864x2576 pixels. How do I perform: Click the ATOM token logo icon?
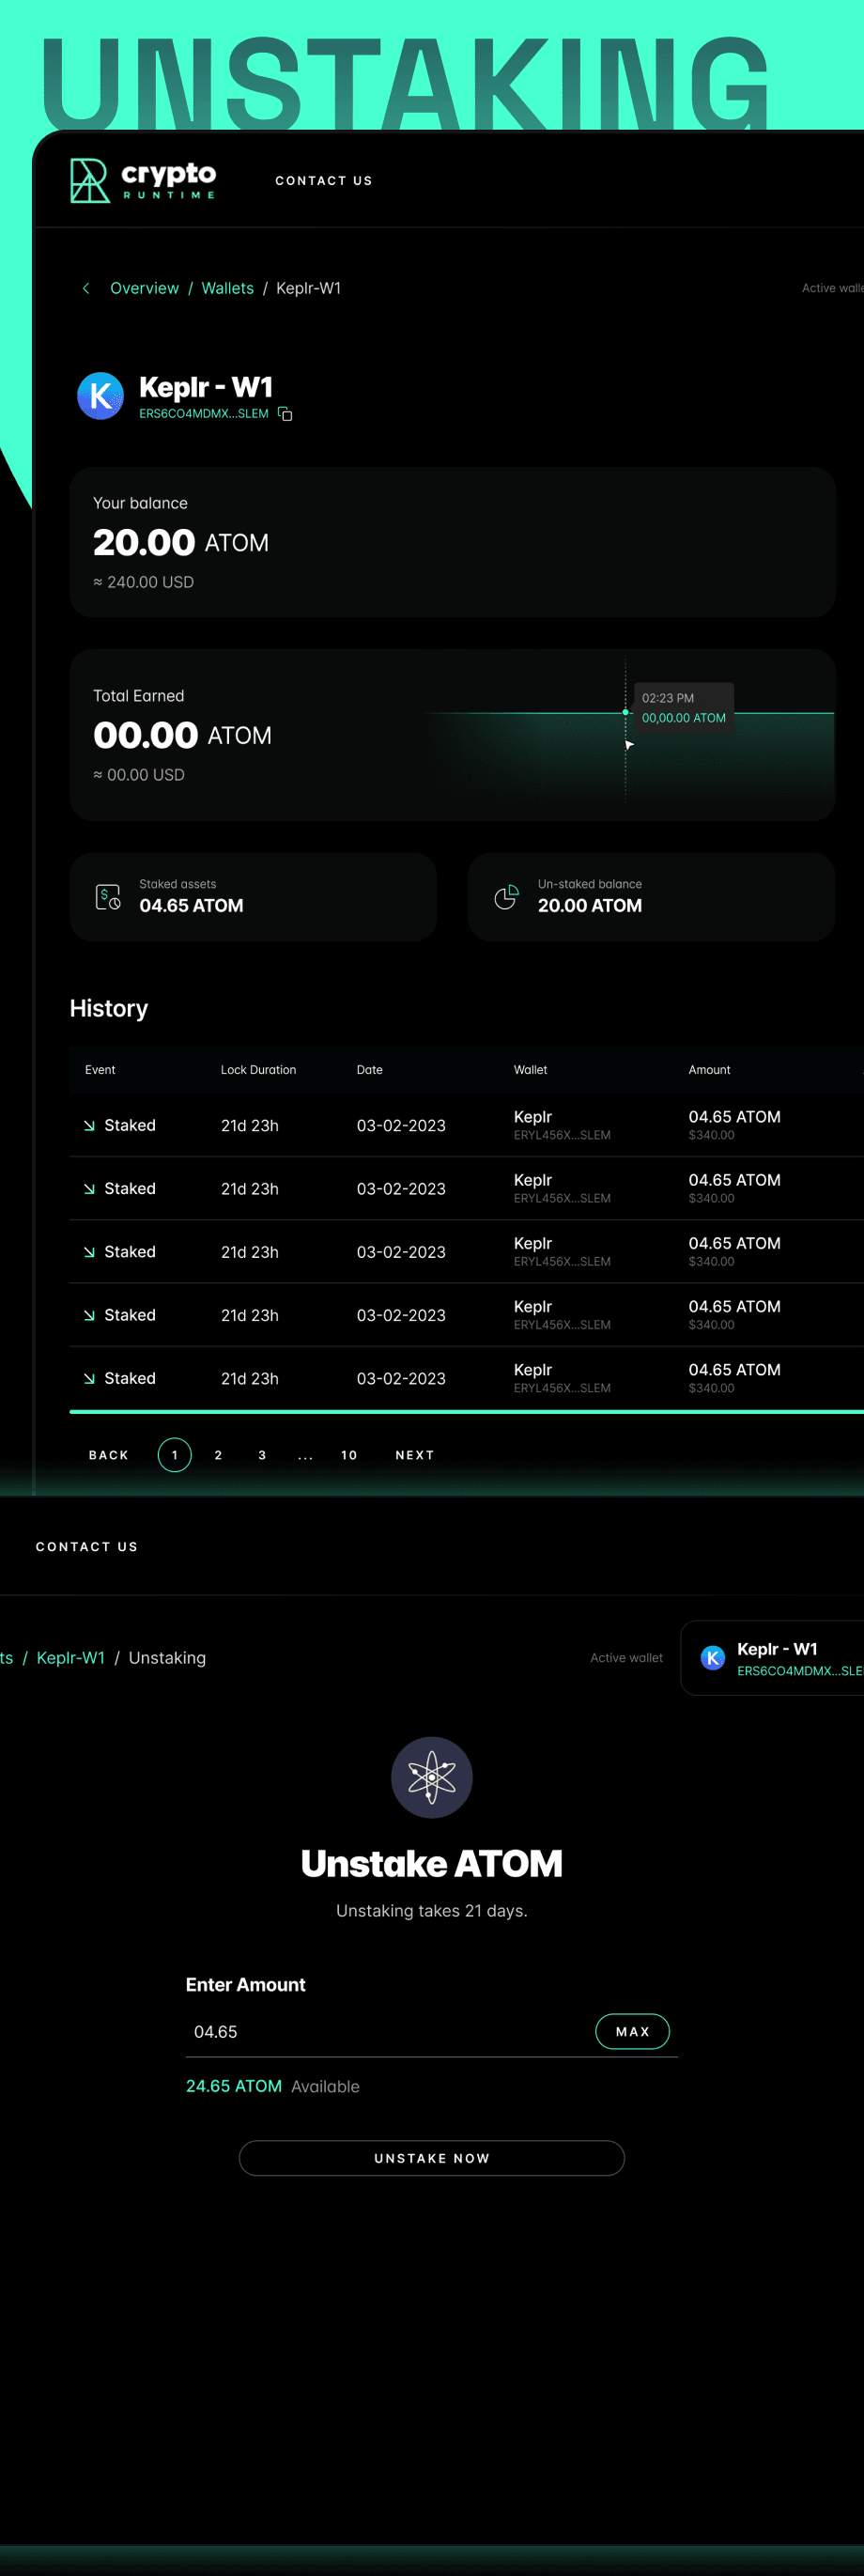(x=432, y=1777)
